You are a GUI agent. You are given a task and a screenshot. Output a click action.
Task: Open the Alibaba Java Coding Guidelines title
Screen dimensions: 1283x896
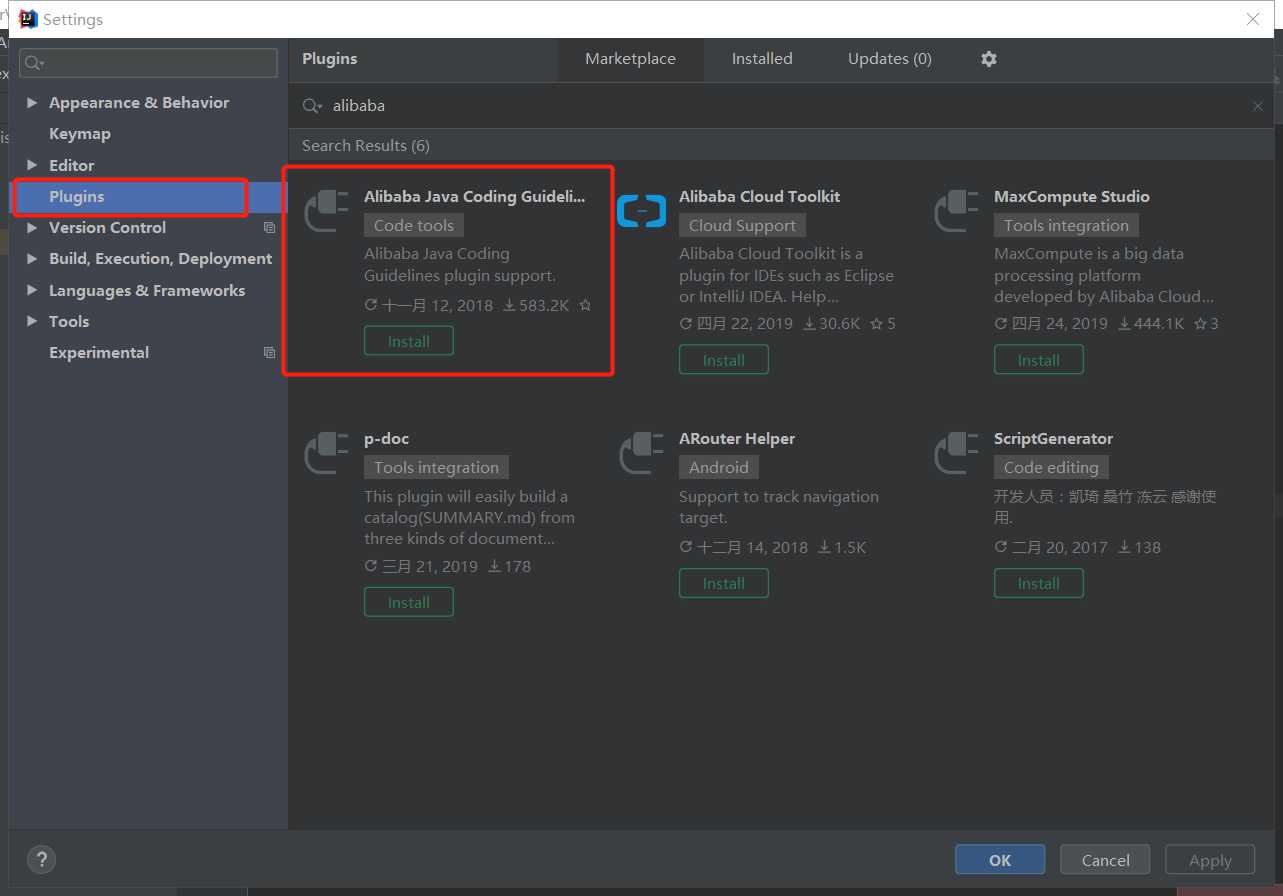point(475,197)
